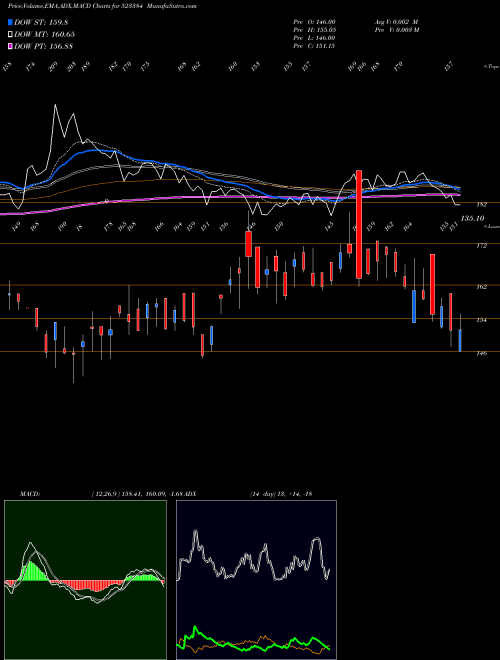Click the 172 price axis label
This screenshot has width=500, height=660.
coord(481,246)
